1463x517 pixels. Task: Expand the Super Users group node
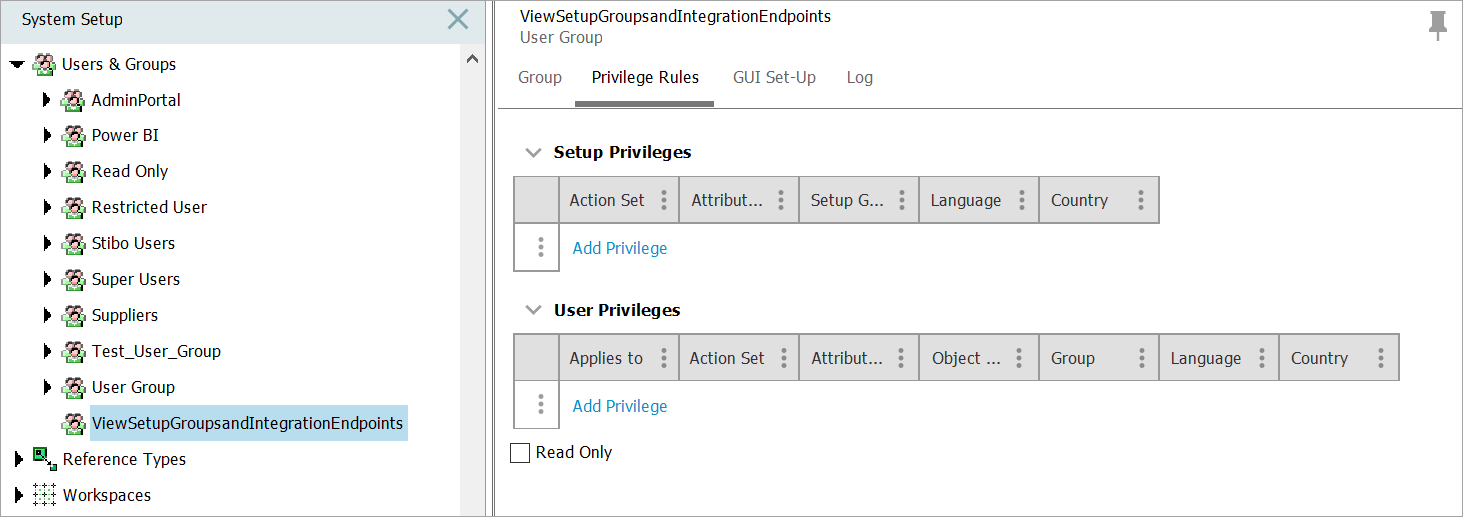pos(47,279)
